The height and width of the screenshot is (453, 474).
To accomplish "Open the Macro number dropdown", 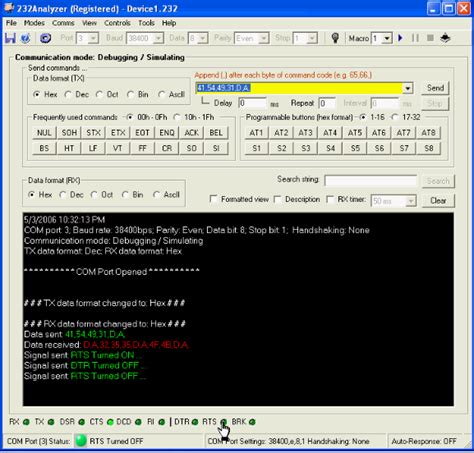I will 387,38.
